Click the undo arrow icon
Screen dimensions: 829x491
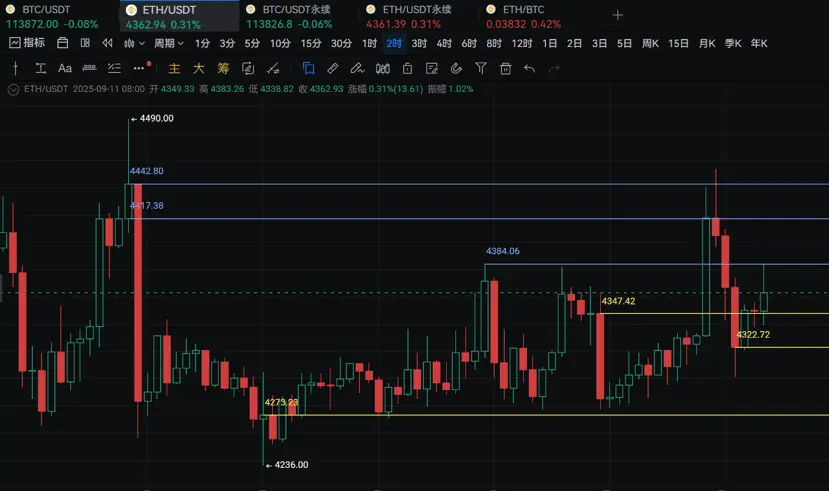(529, 68)
